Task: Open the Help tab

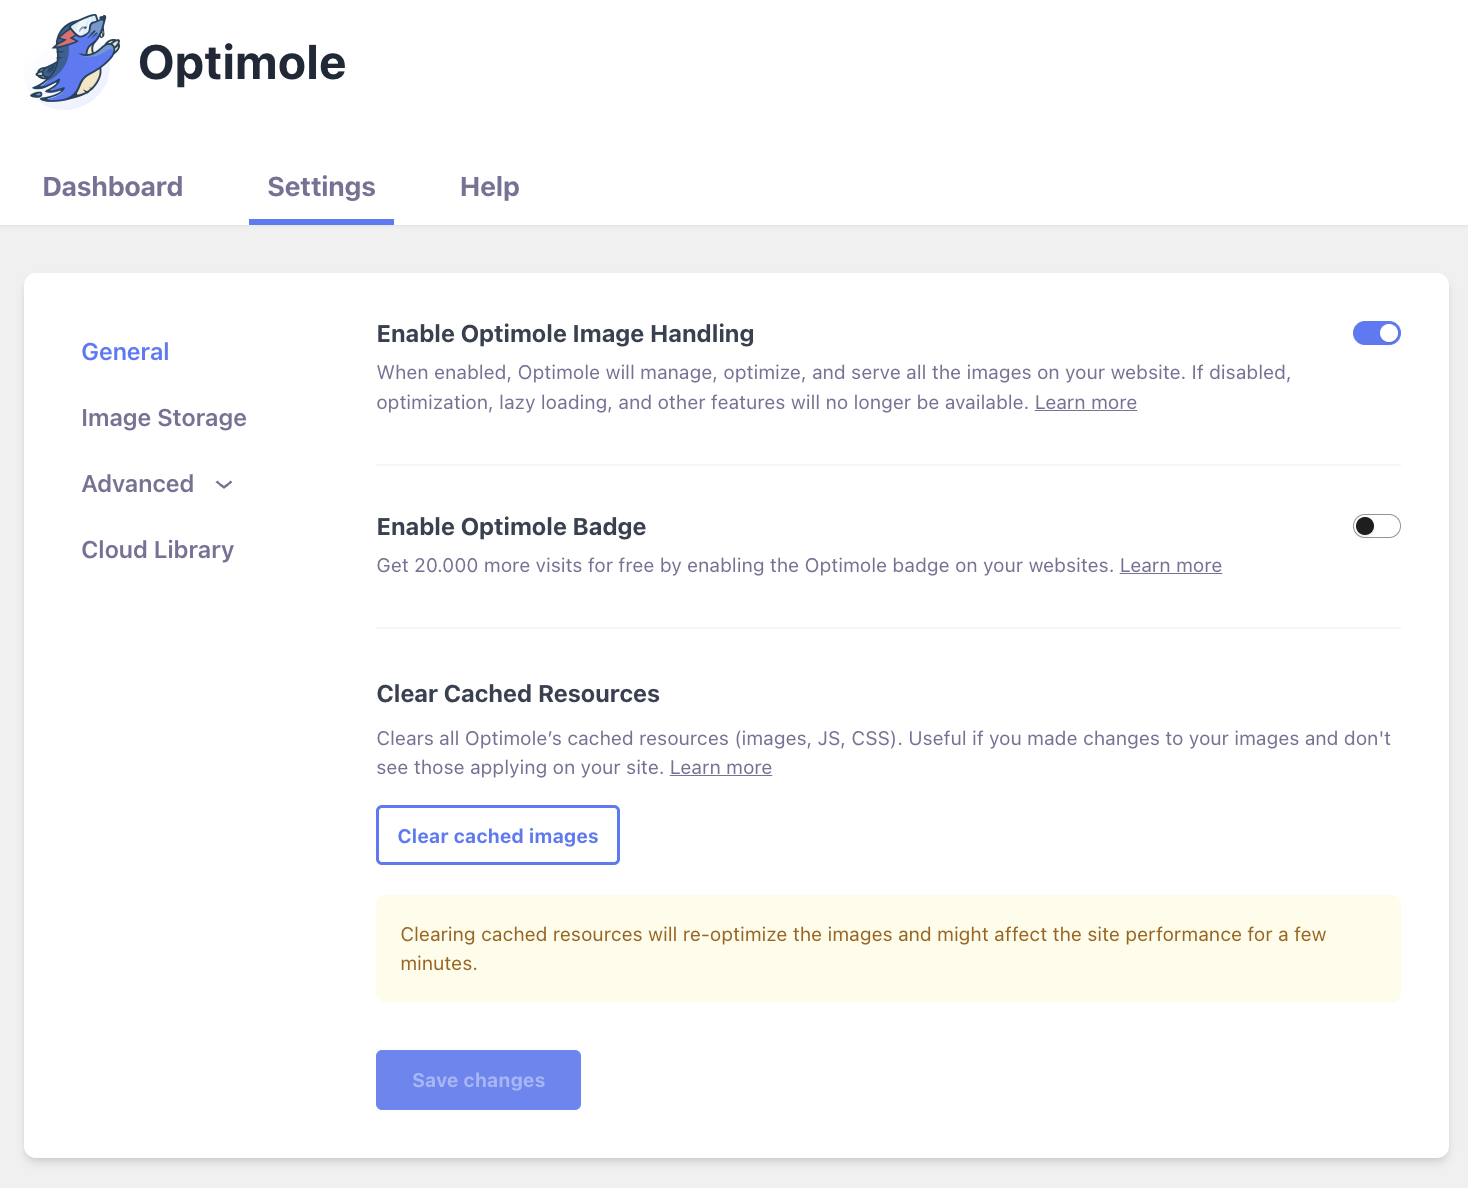Action: coord(489,187)
